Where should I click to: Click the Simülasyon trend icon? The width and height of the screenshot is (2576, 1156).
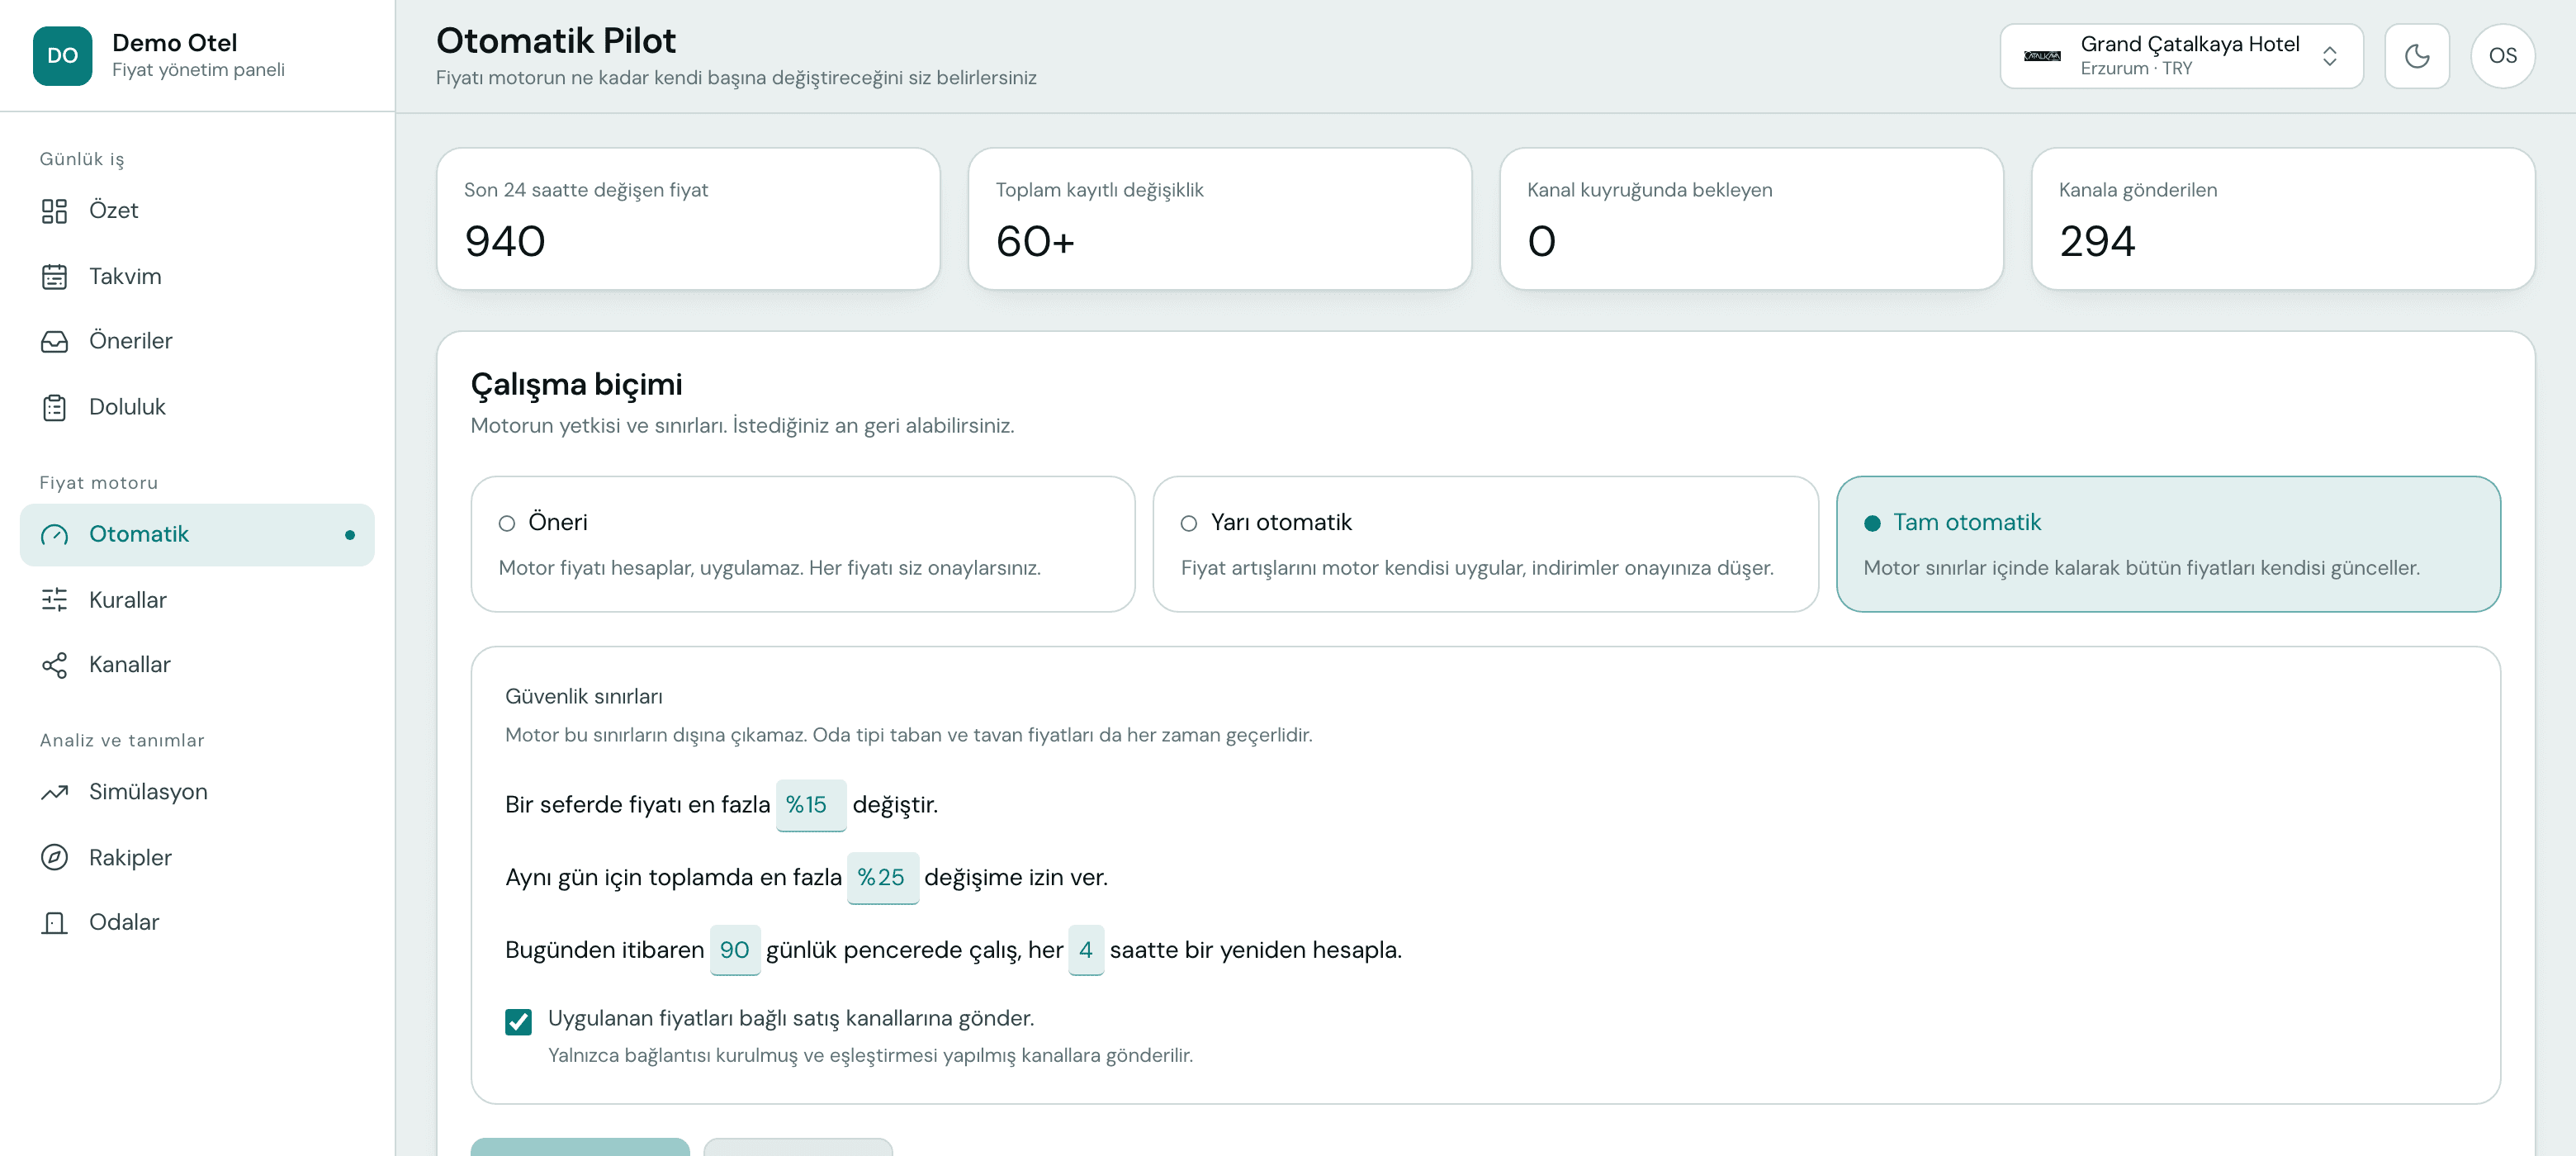click(54, 792)
